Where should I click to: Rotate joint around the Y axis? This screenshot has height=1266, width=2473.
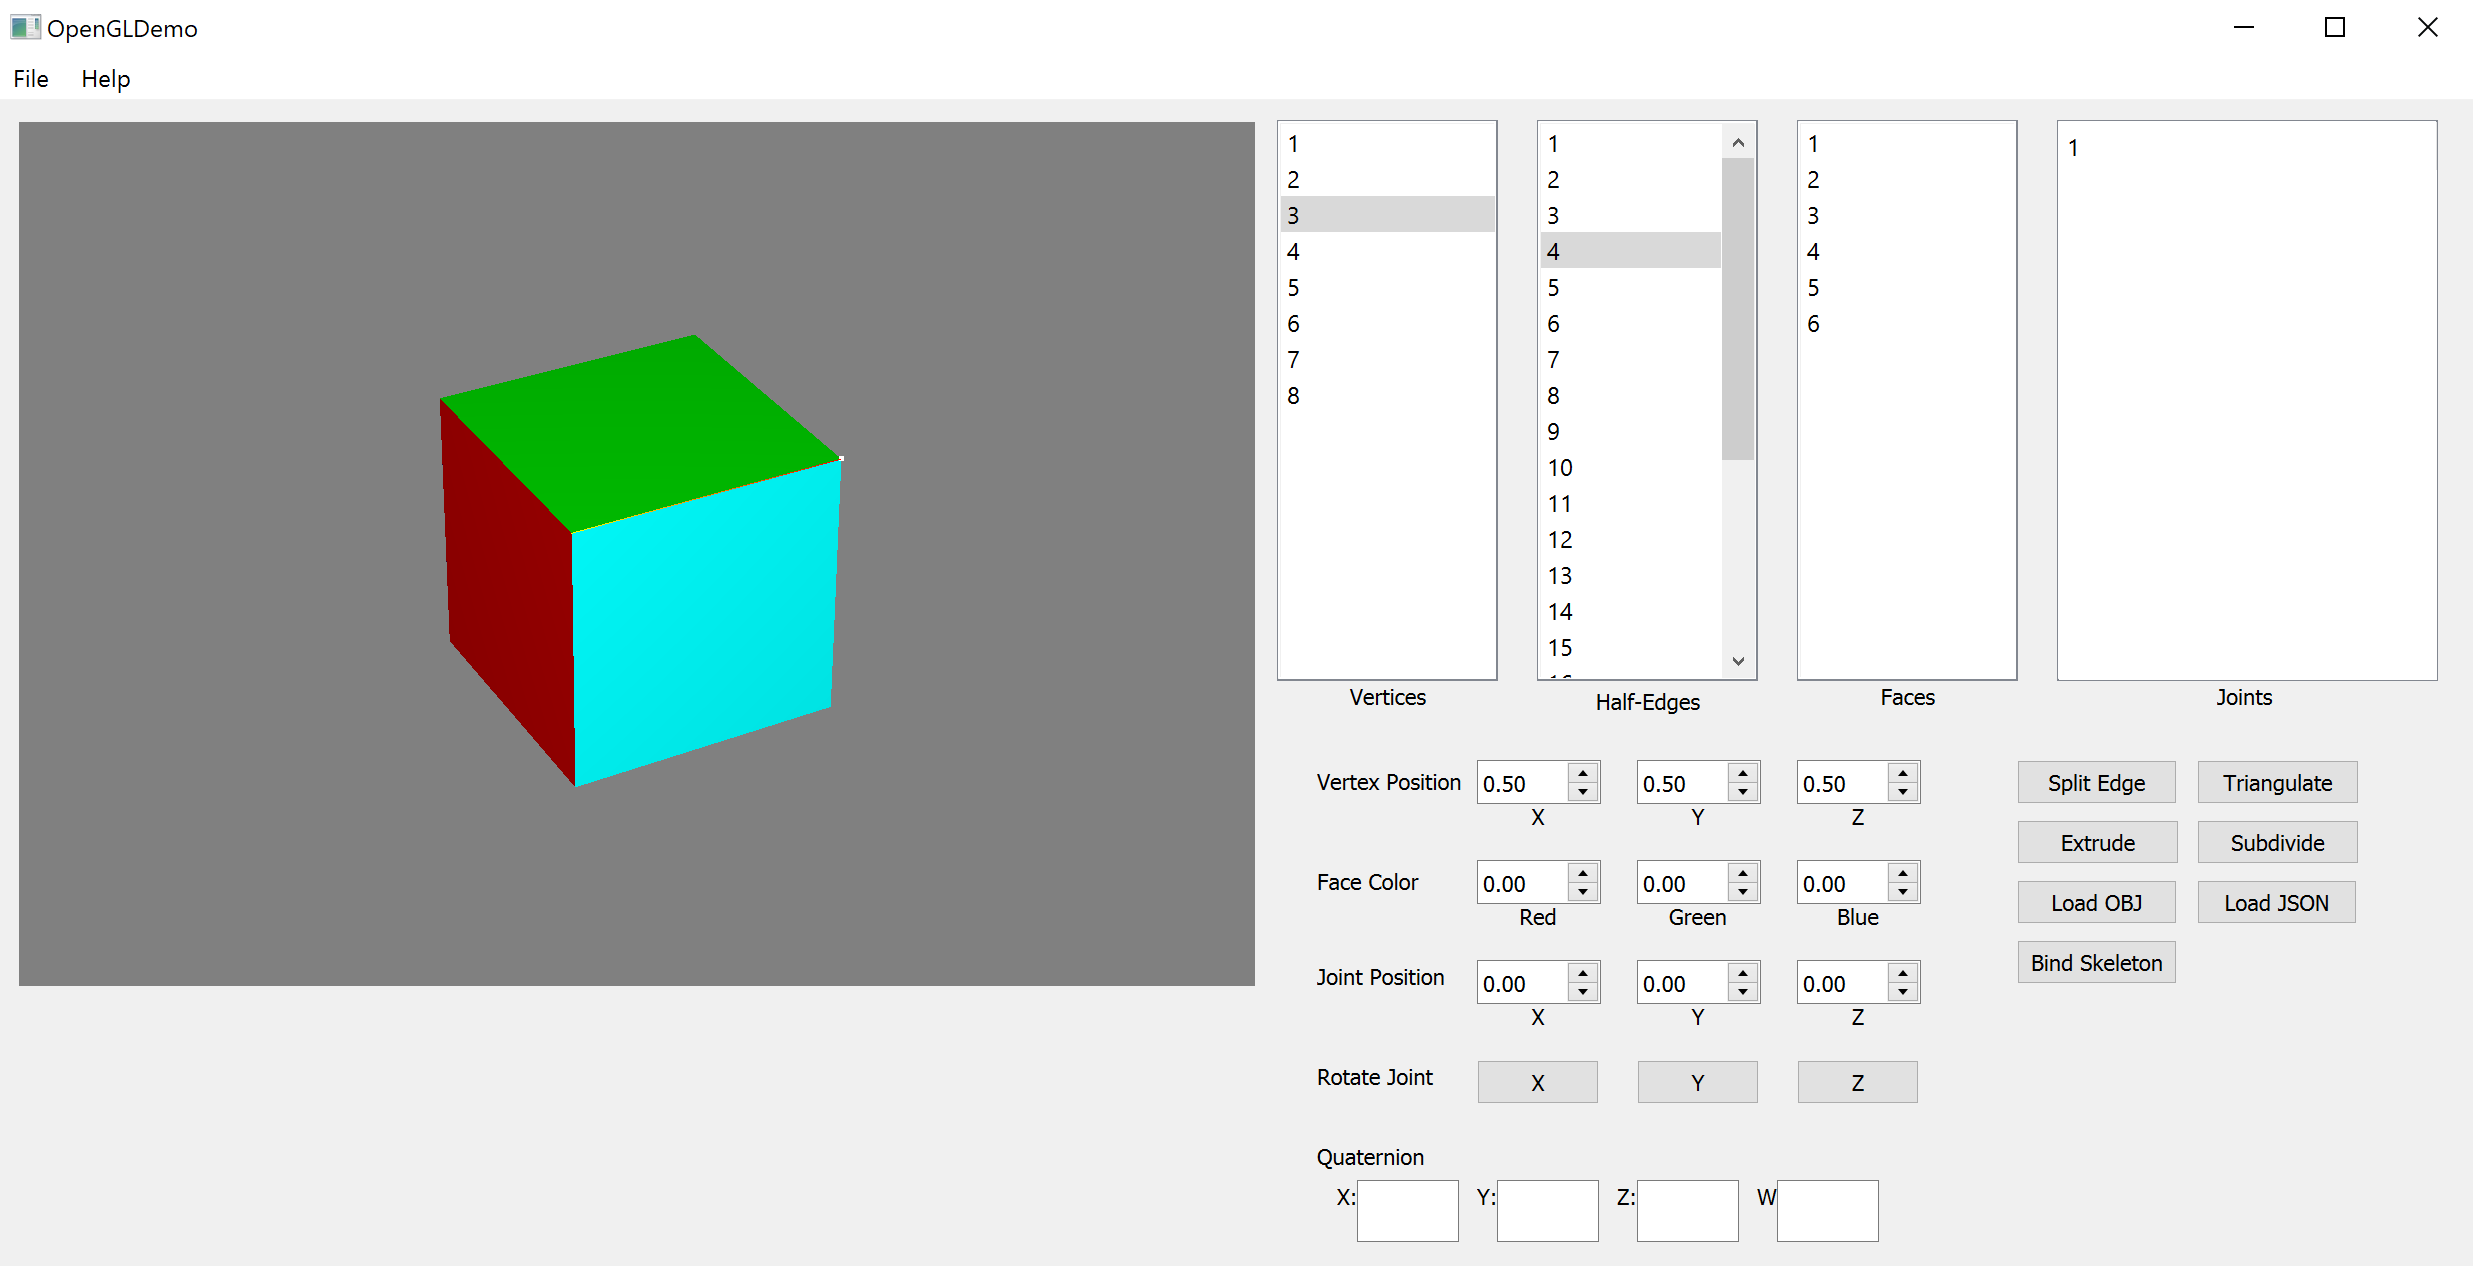click(x=1697, y=1083)
